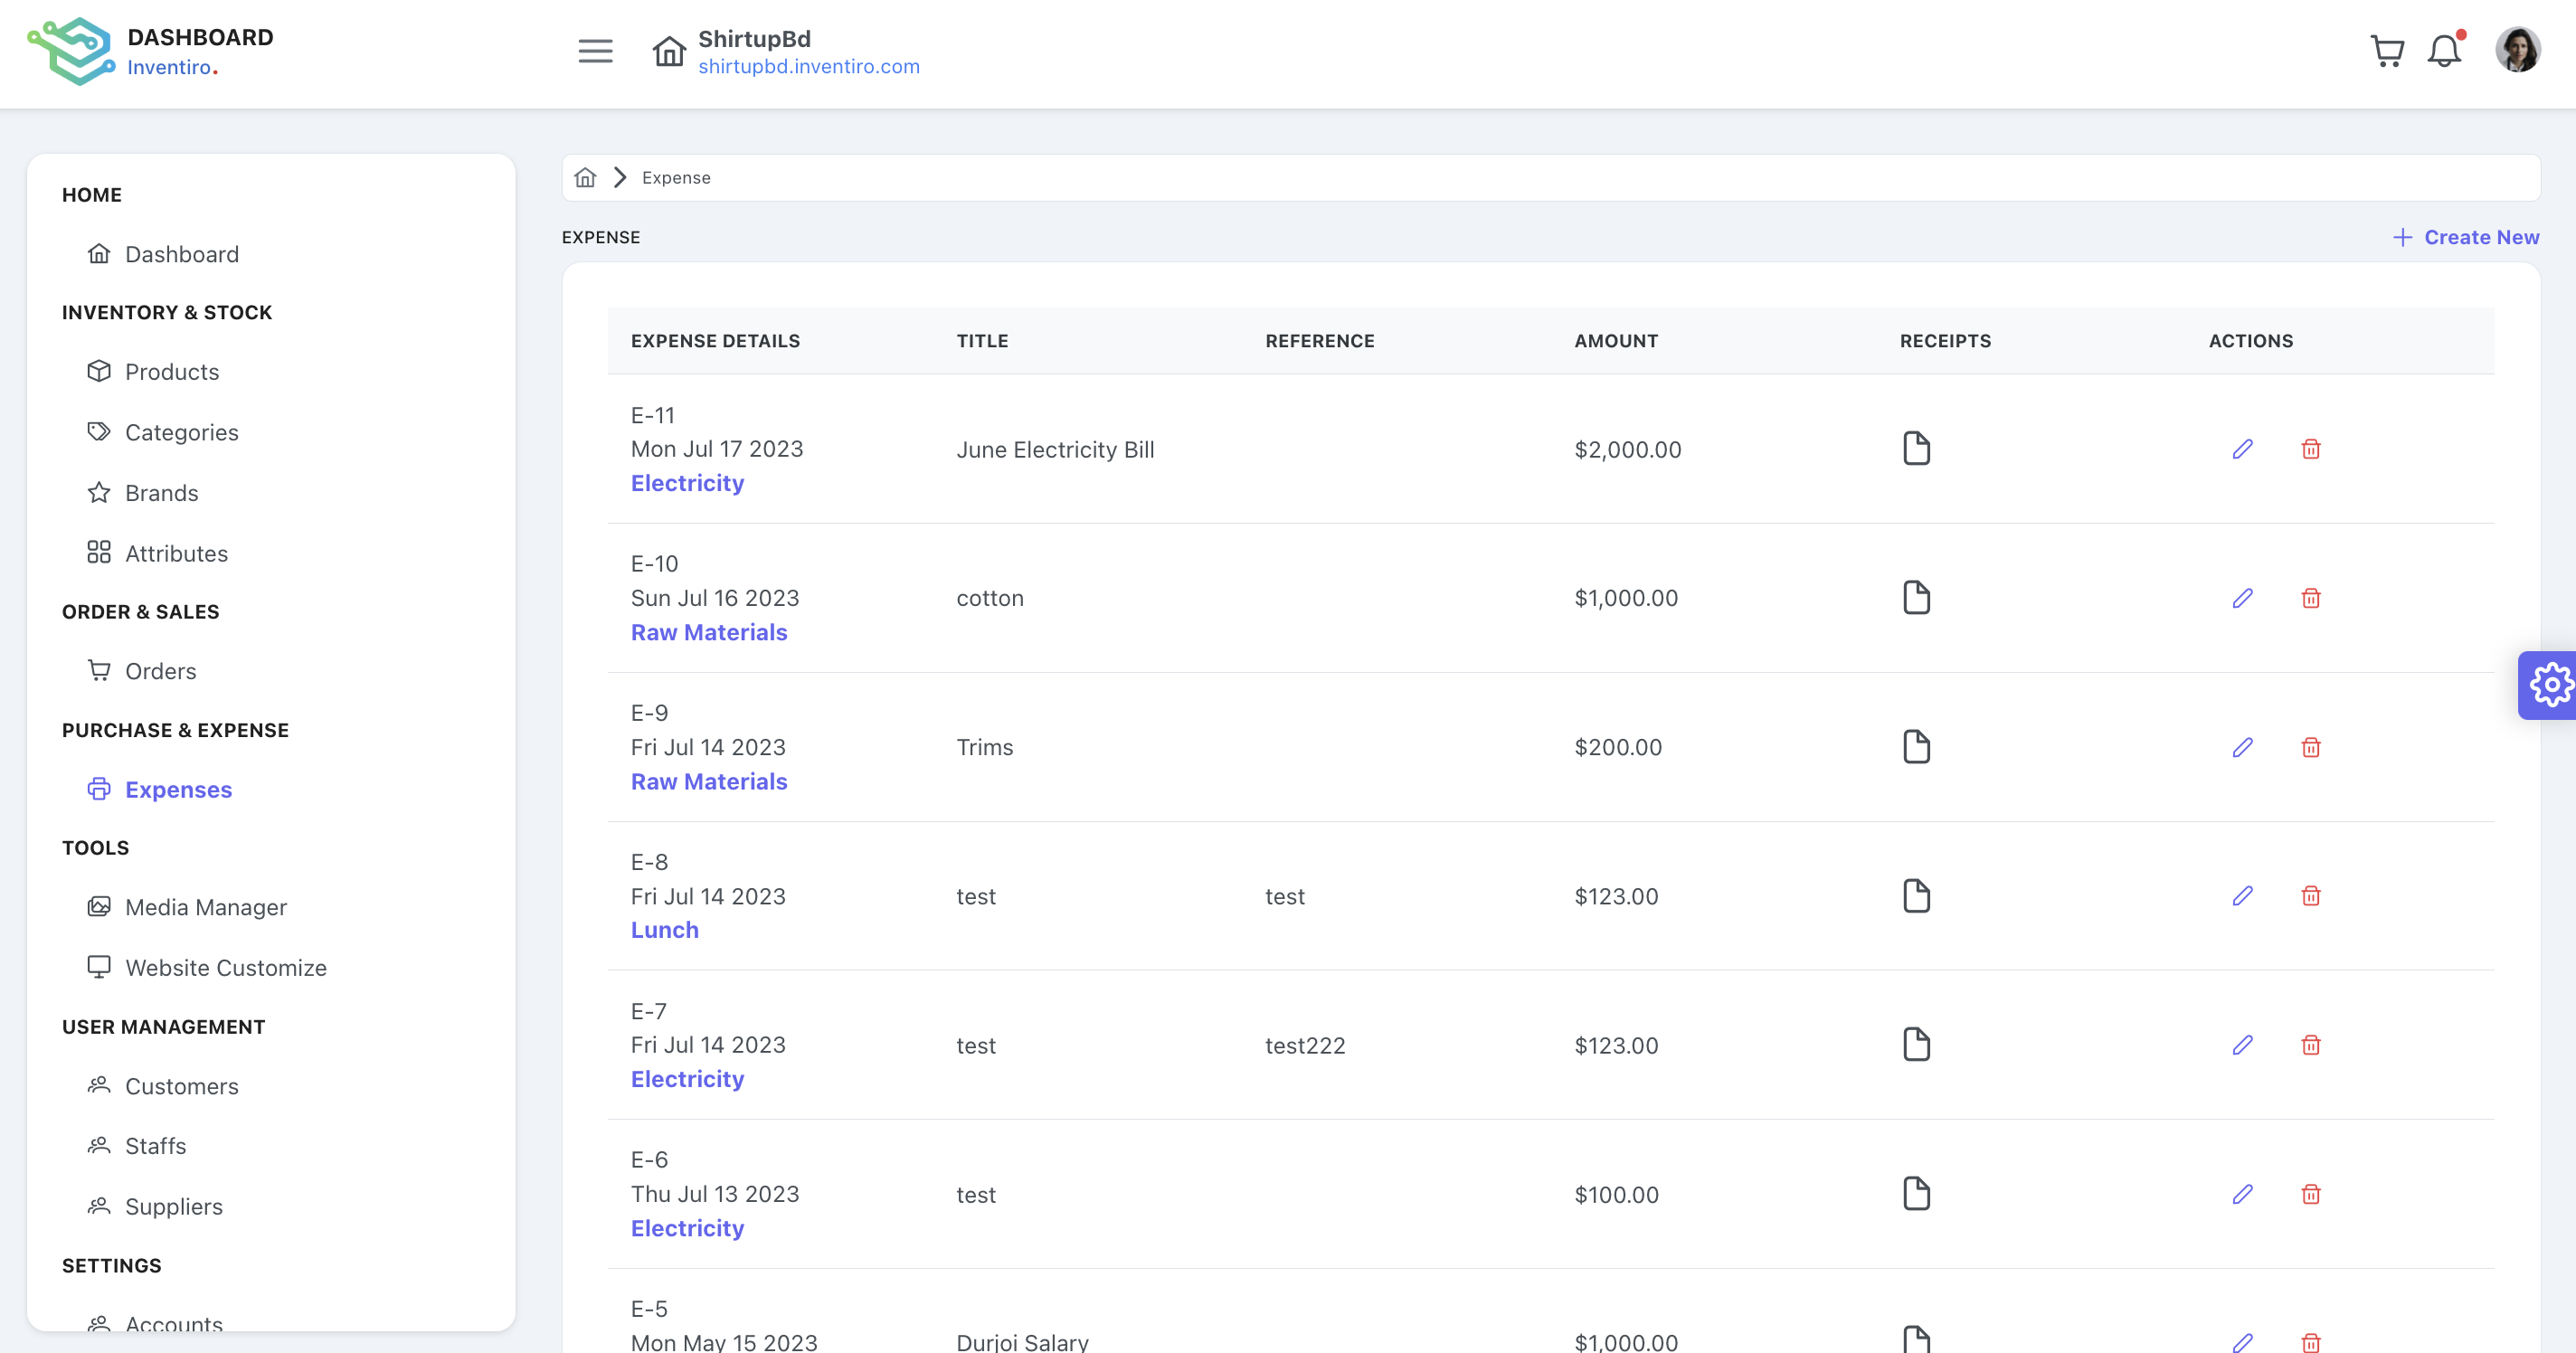
Task: Edit expense E-6
Action: click(x=2243, y=1194)
